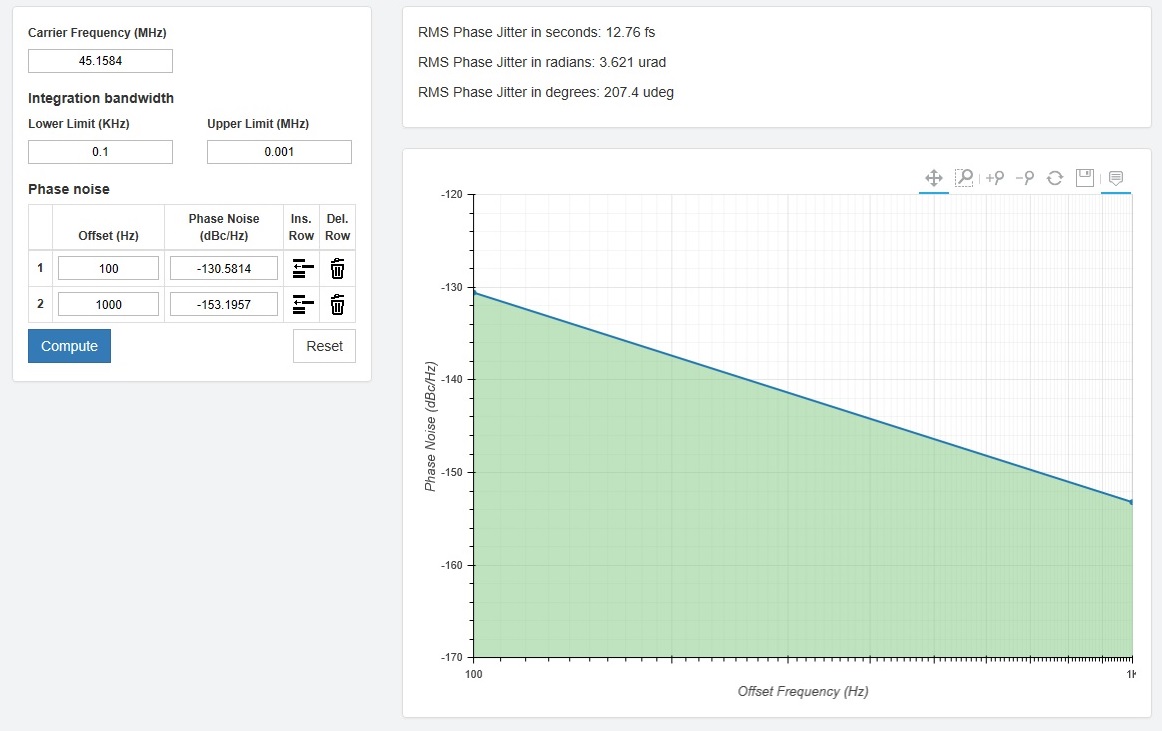Click the 'RMS Phase Jitter in seconds' result
Viewport: 1162px width, 731px height.
[537, 32]
